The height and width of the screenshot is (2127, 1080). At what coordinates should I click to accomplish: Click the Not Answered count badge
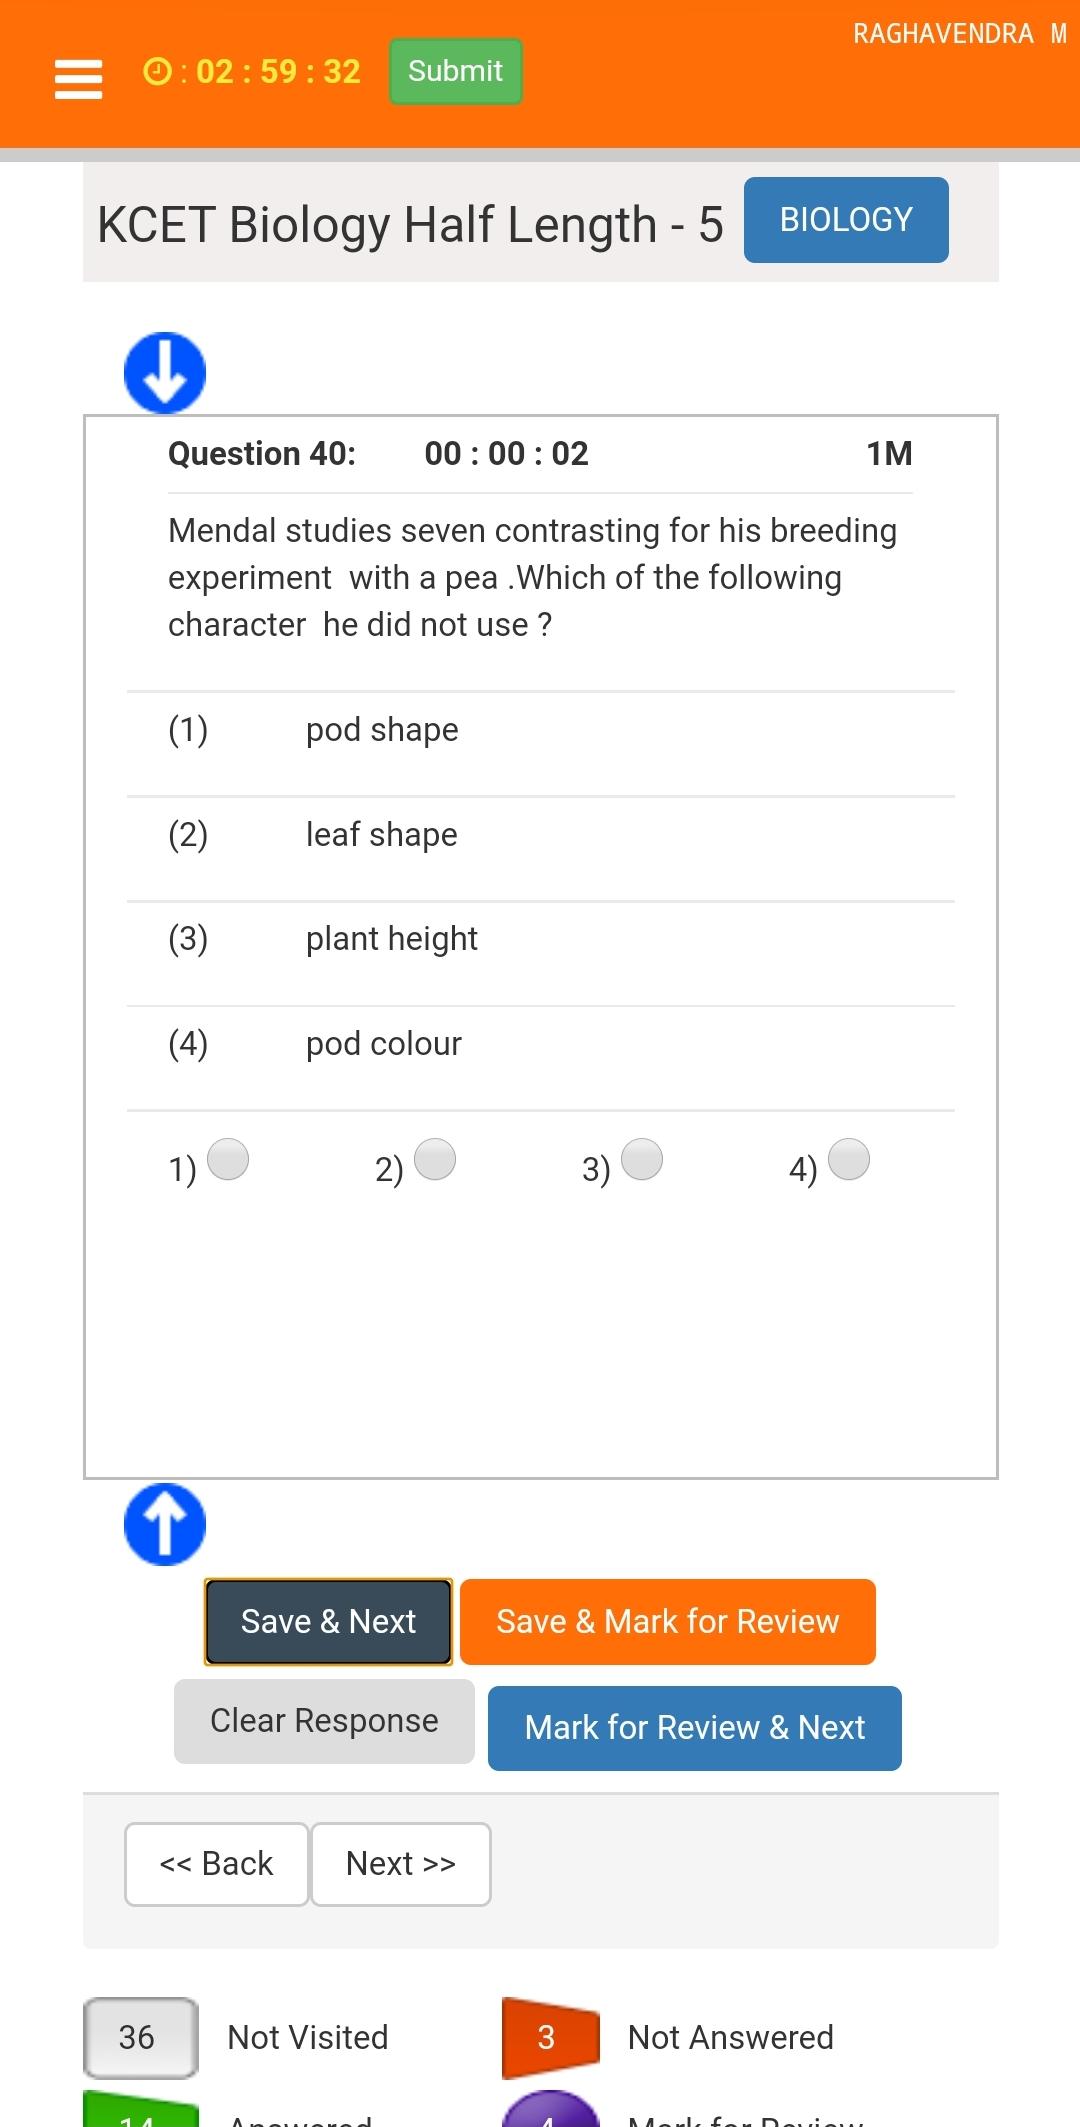point(550,2037)
